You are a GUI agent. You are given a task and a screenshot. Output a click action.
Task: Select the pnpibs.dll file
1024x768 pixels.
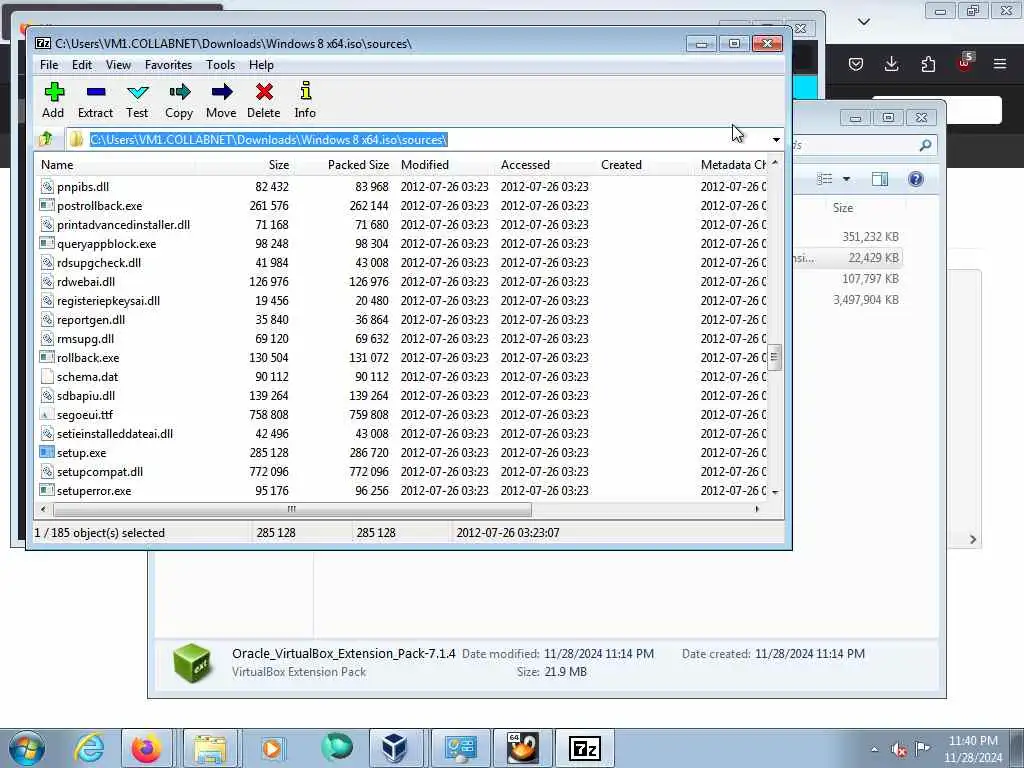click(82, 187)
